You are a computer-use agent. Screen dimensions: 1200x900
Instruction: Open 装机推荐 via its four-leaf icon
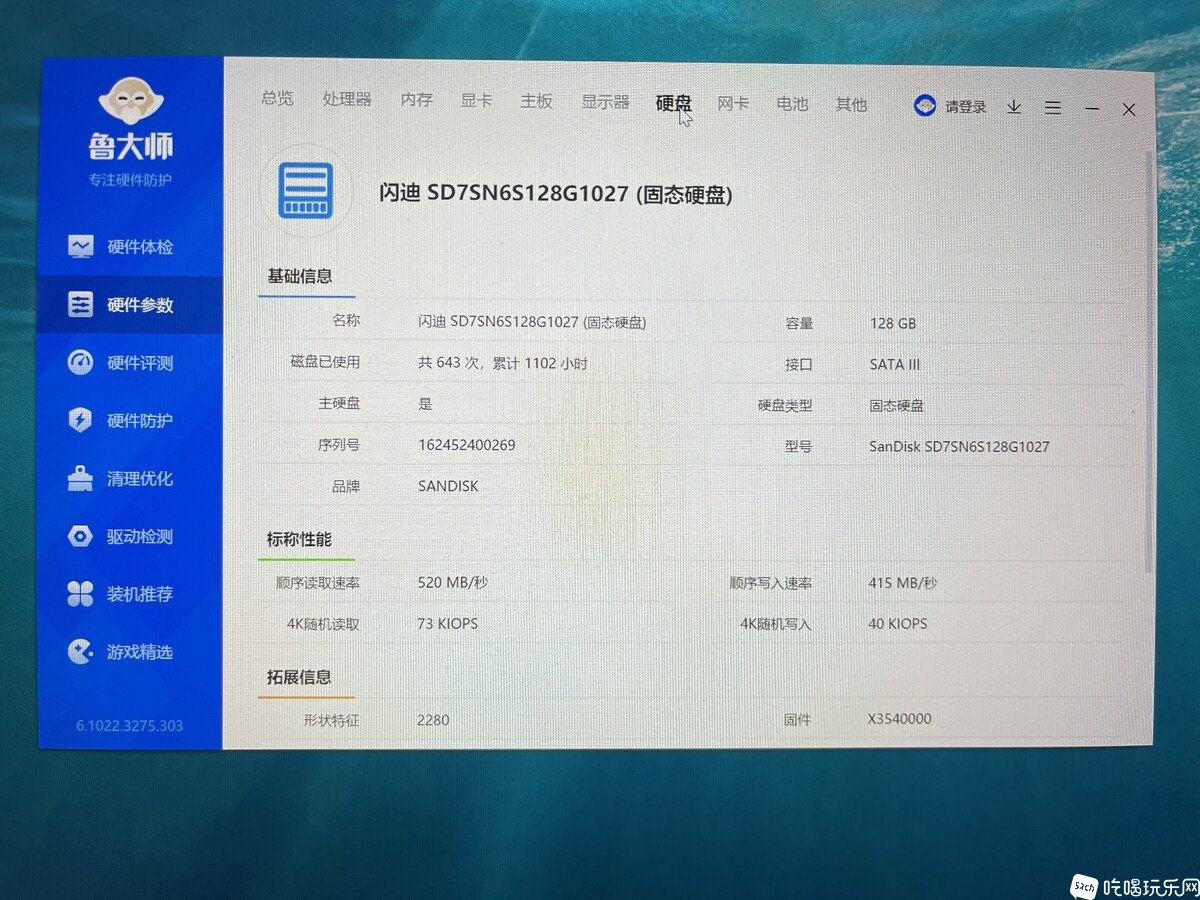(x=80, y=594)
